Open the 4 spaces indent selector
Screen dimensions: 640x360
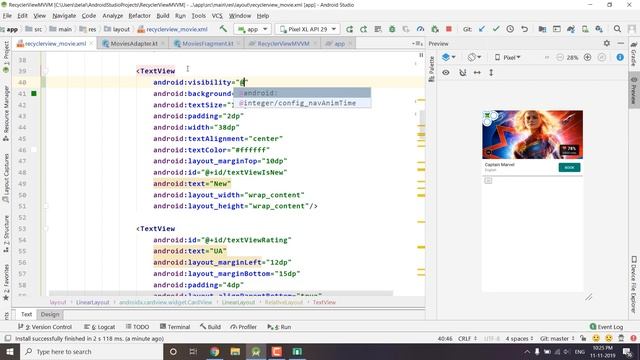click(519, 338)
